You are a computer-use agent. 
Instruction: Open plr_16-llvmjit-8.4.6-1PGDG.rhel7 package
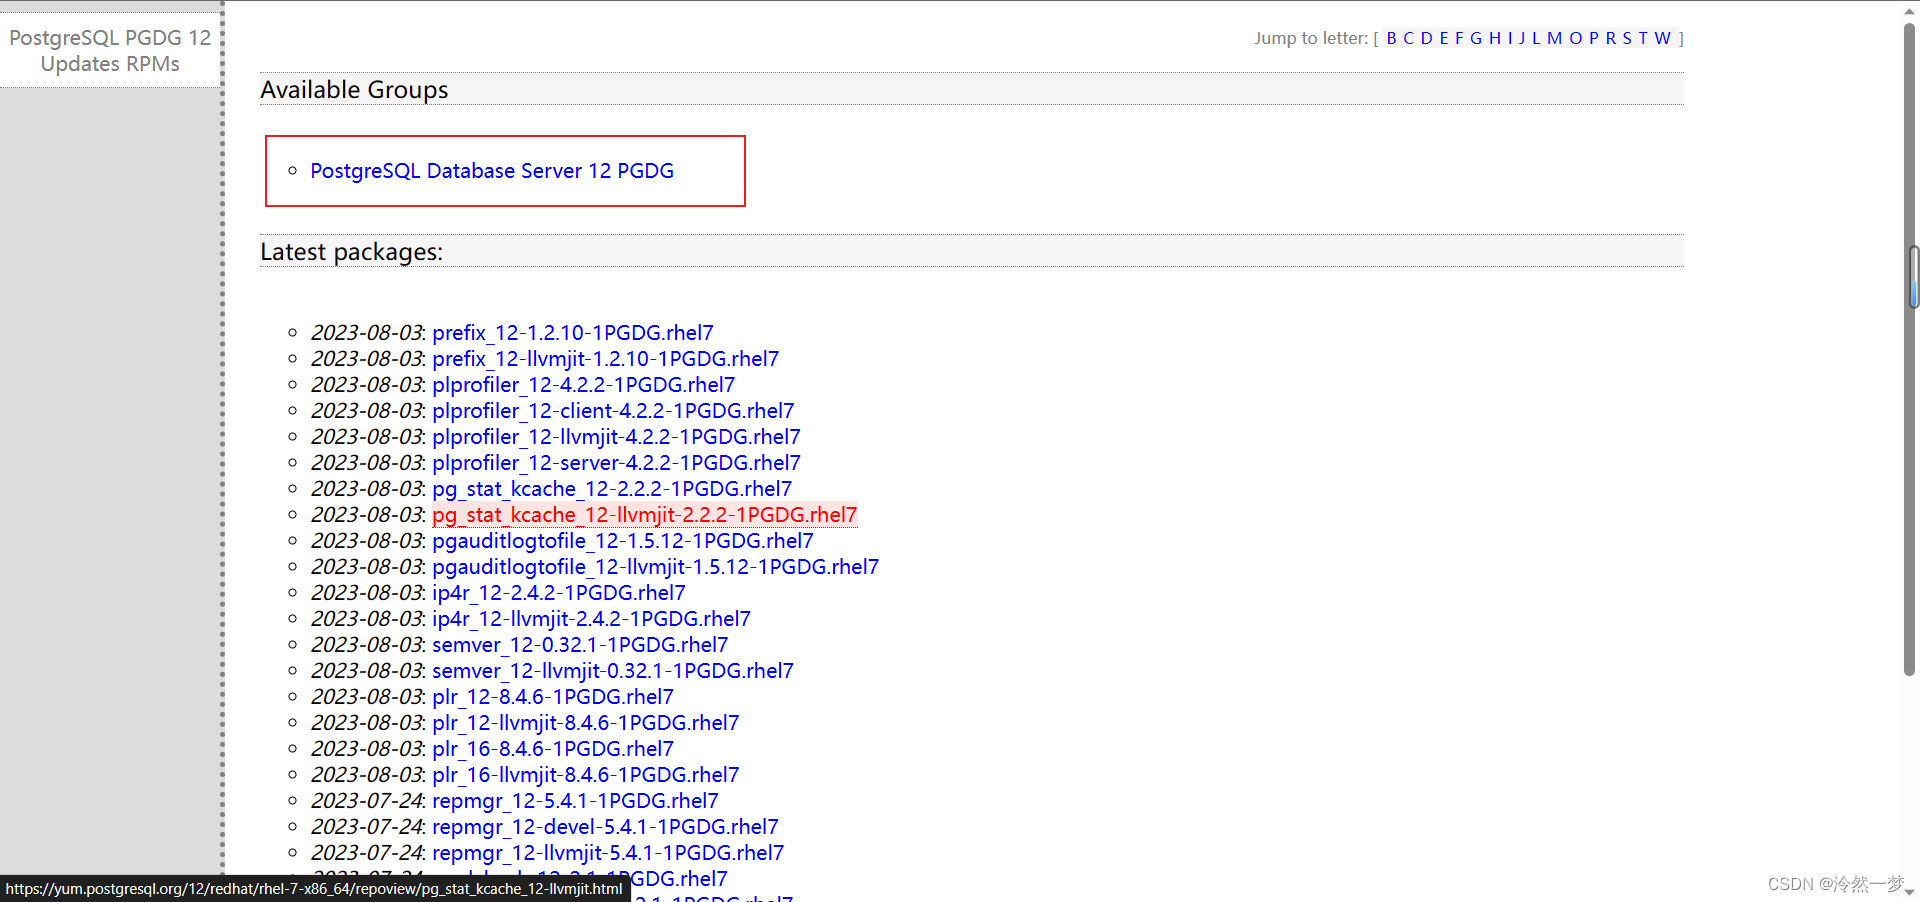586,775
